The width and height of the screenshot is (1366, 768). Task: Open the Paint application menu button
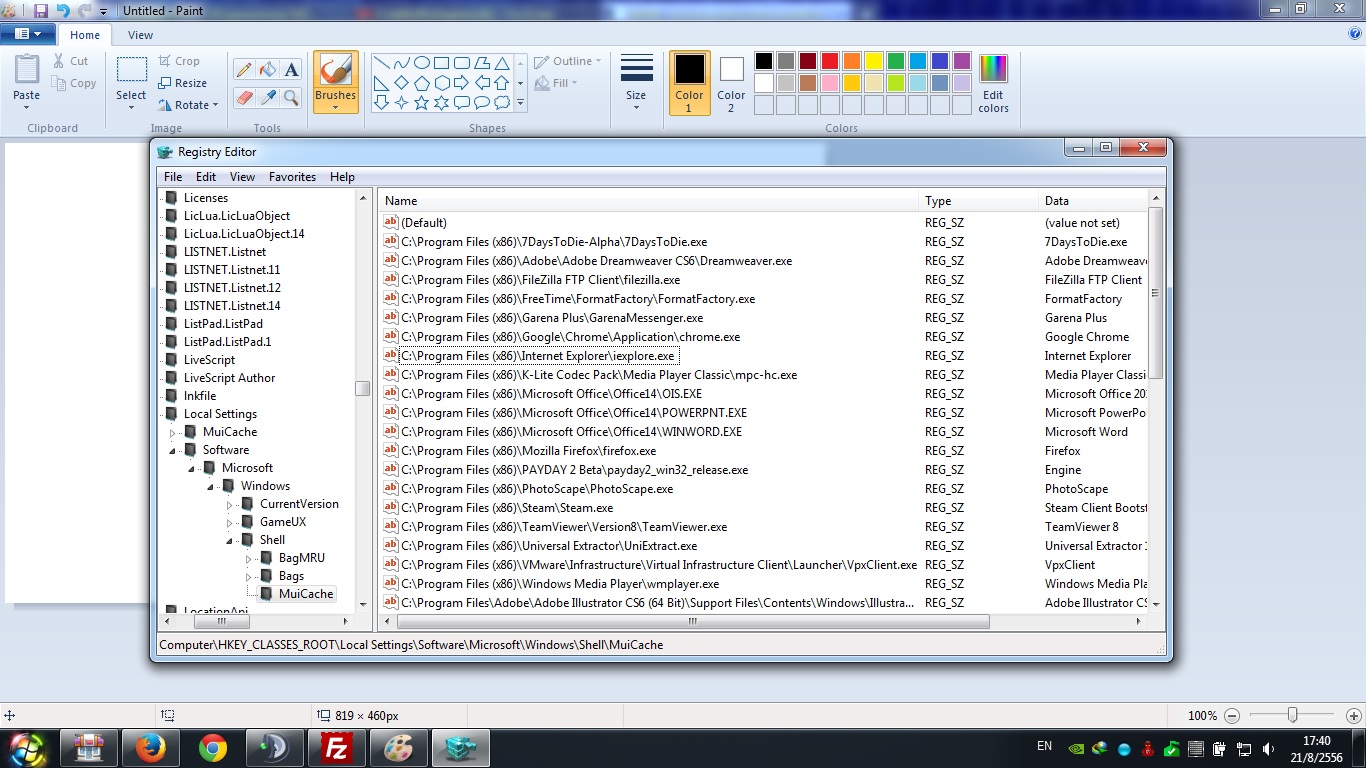pos(28,34)
